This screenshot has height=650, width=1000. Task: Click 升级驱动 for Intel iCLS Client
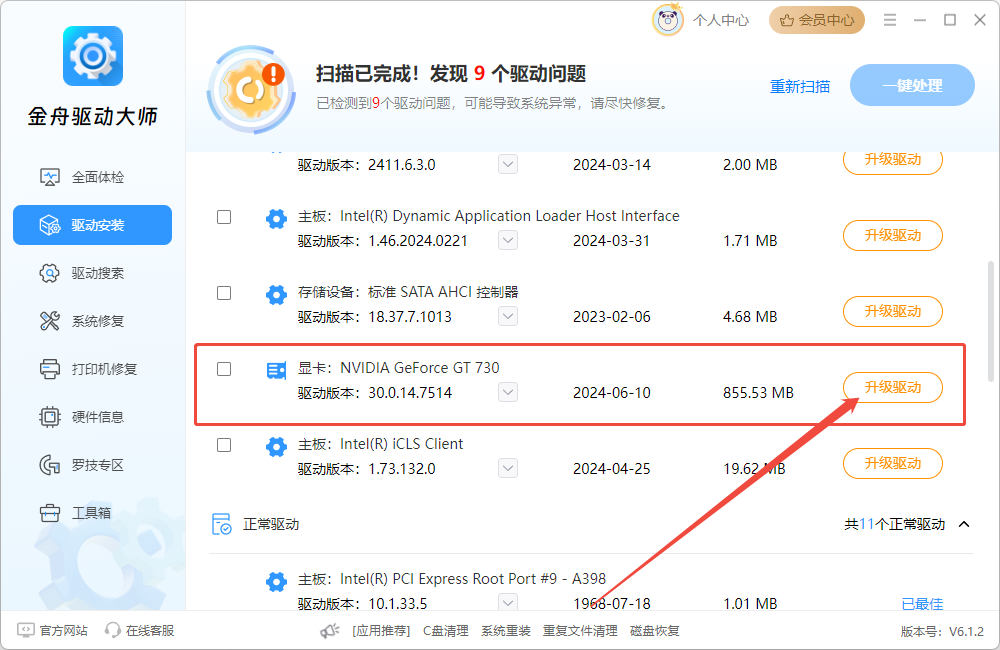pos(893,463)
